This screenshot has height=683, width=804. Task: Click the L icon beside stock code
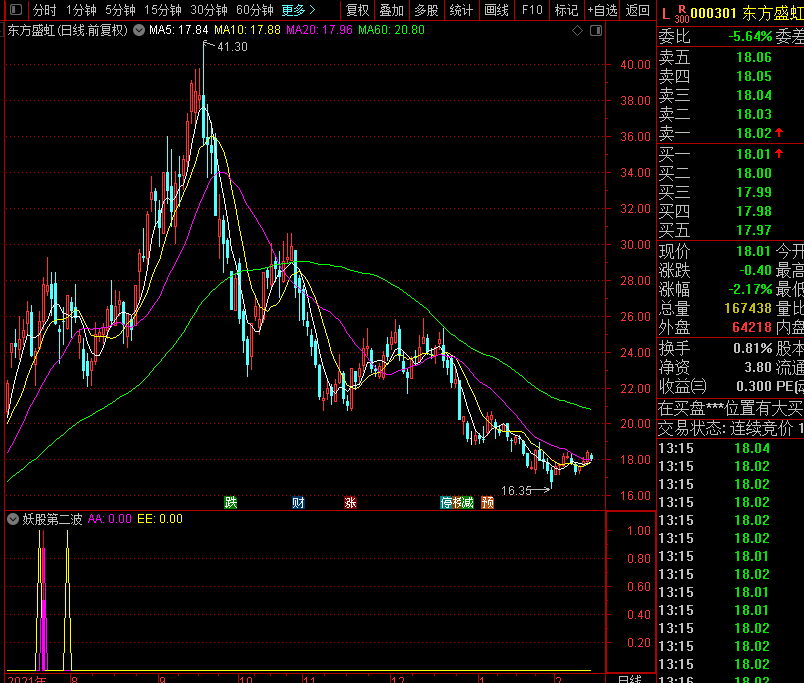pyautogui.click(x=667, y=12)
